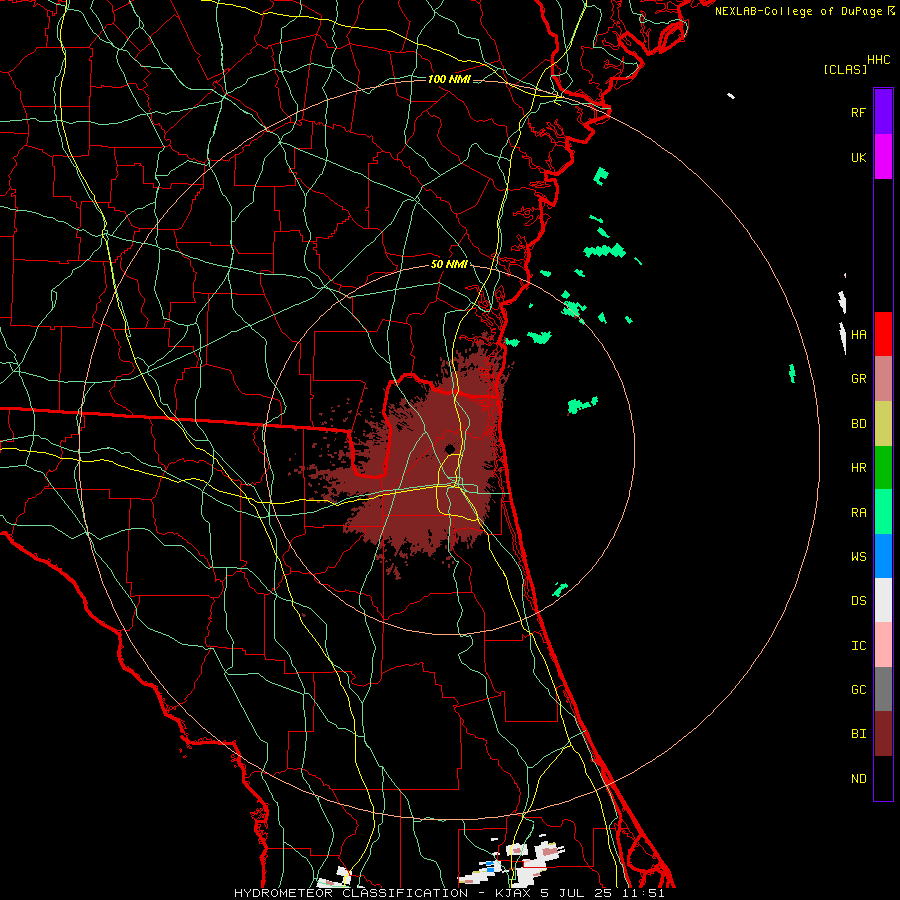Click the BI brown legend swatch

tap(883, 734)
